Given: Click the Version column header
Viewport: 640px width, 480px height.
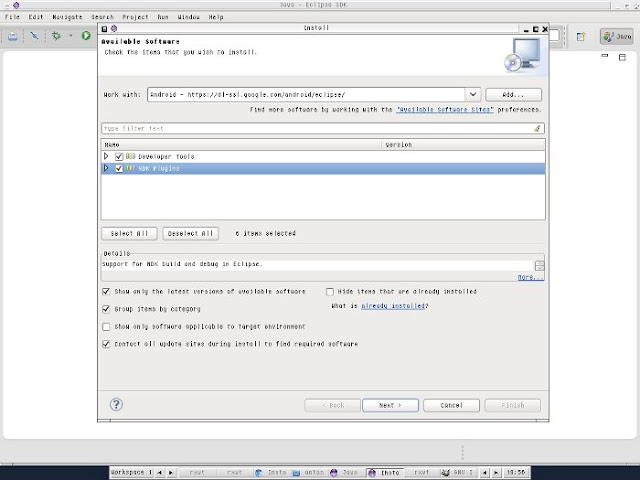Looking at the screenshot, I should tap(463, 144).
